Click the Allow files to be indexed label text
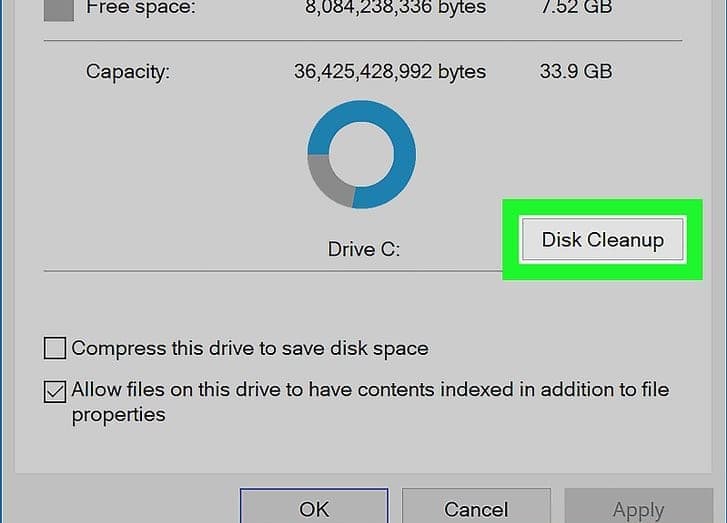The image size is (727, 523). point(370,390)
